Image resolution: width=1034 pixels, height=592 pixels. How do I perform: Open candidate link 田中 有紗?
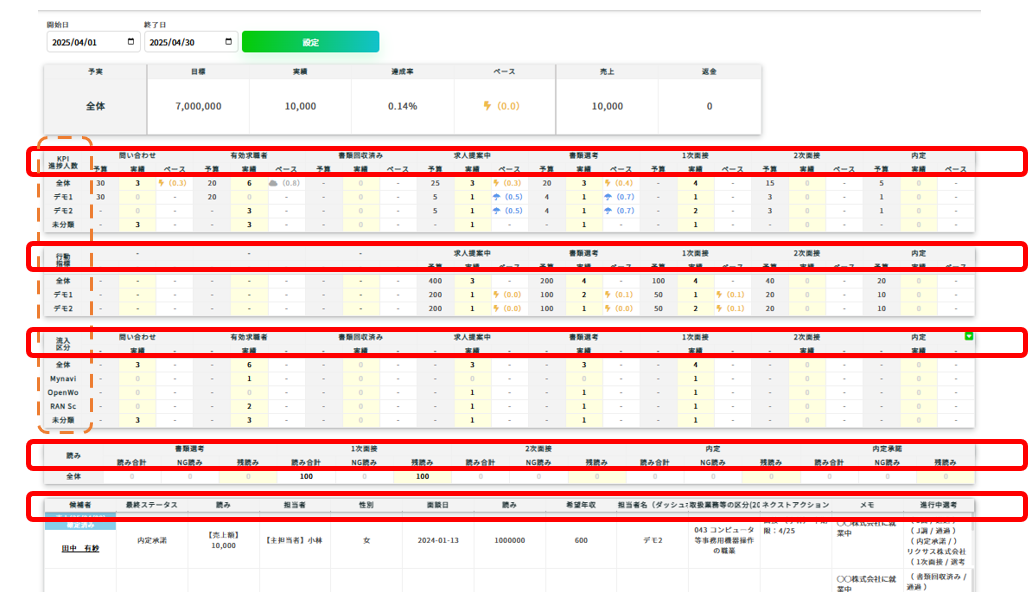coord(80,548)
